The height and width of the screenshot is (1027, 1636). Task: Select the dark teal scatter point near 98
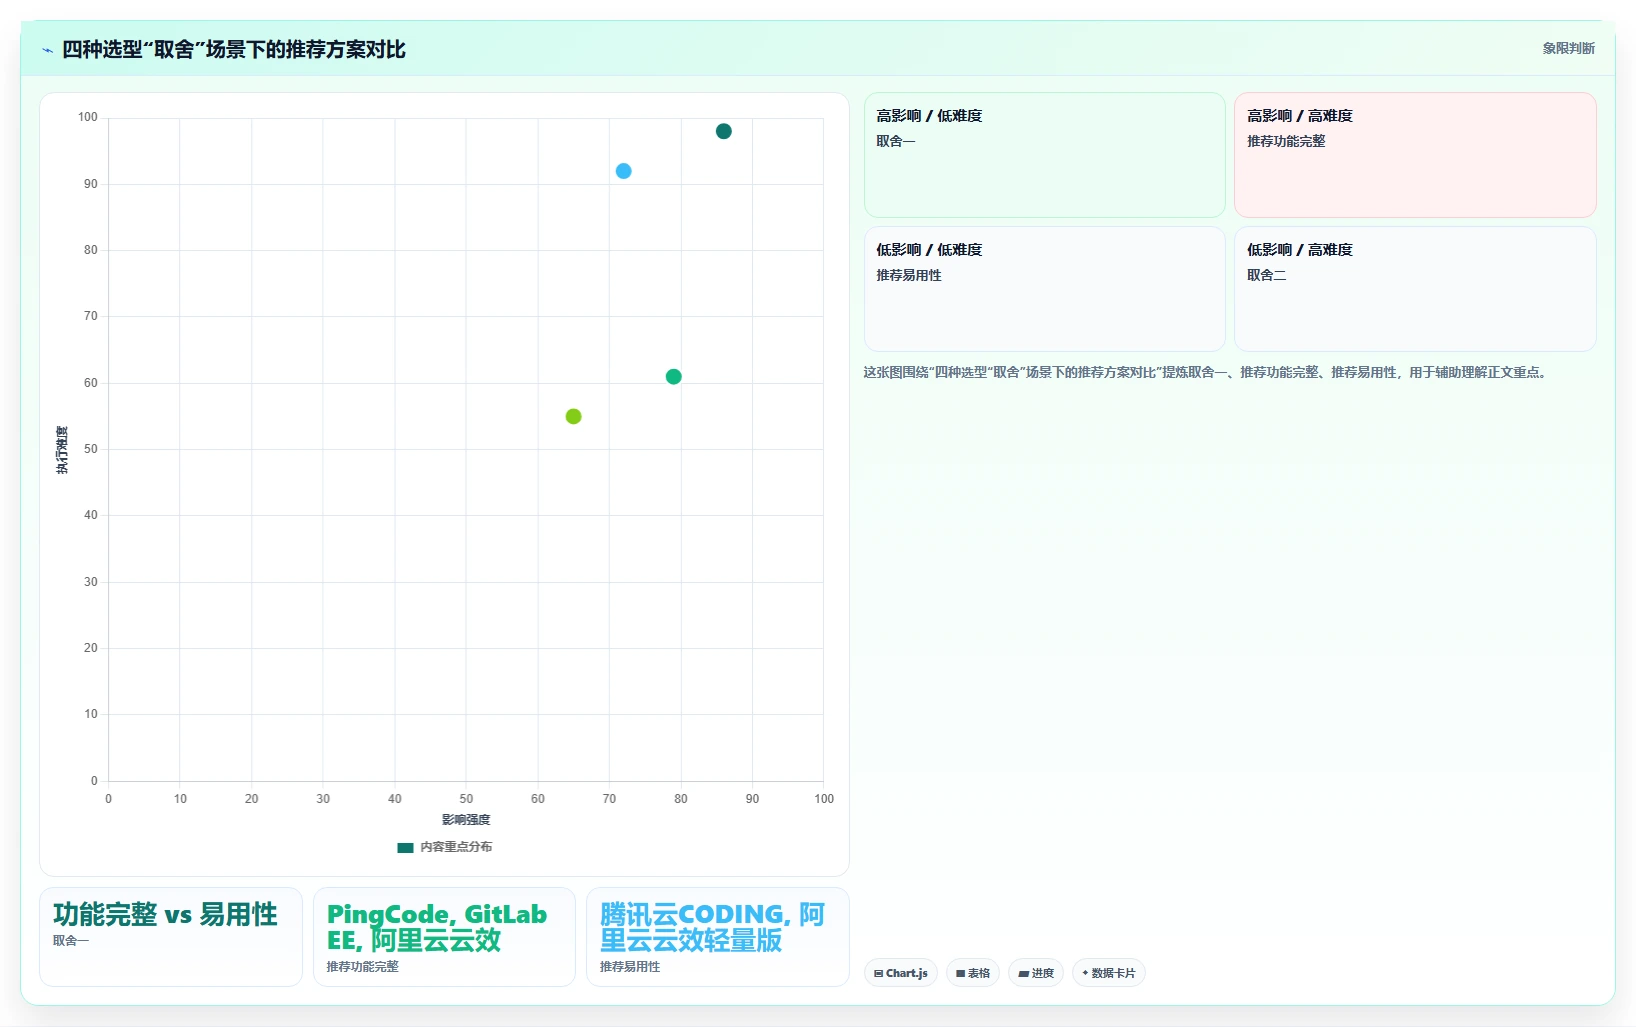point(724,131)
